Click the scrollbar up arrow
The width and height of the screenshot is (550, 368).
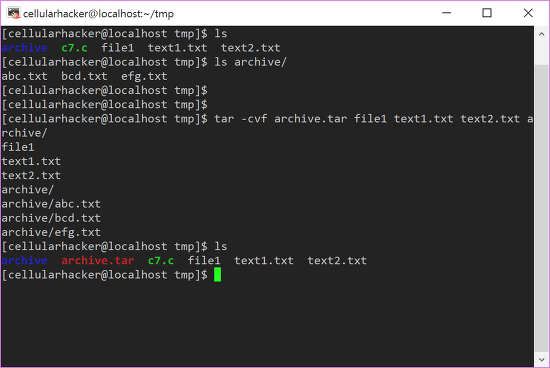point(542,34)
